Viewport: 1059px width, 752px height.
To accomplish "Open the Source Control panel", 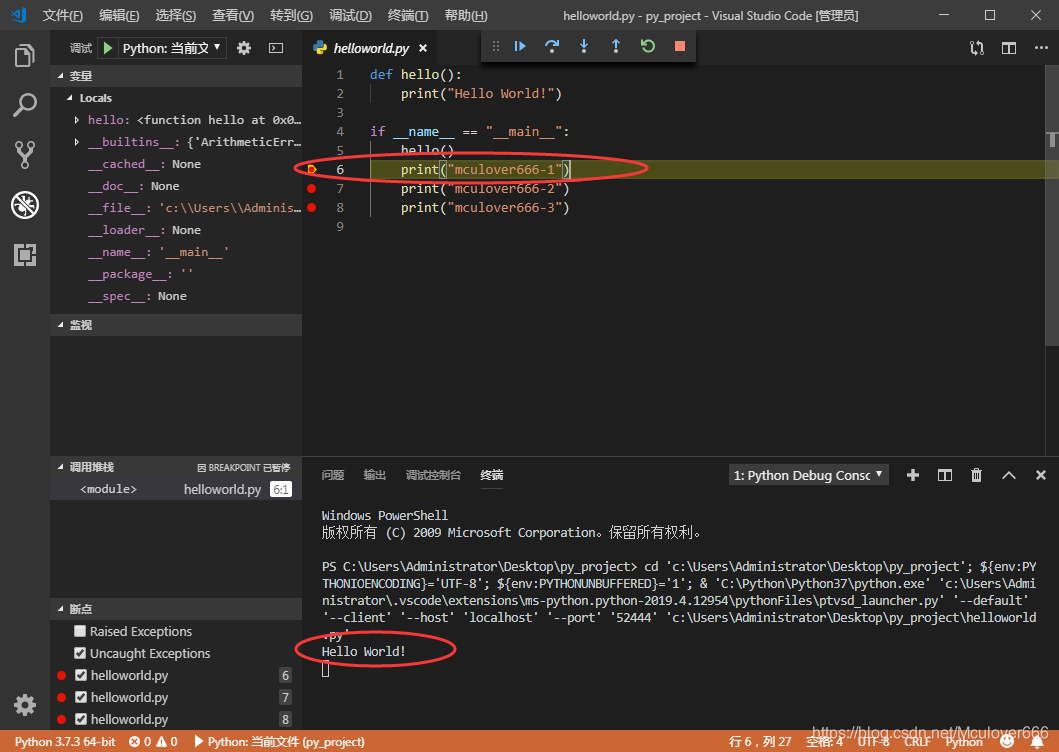I will pyautogui.click(x=25, y=154).
